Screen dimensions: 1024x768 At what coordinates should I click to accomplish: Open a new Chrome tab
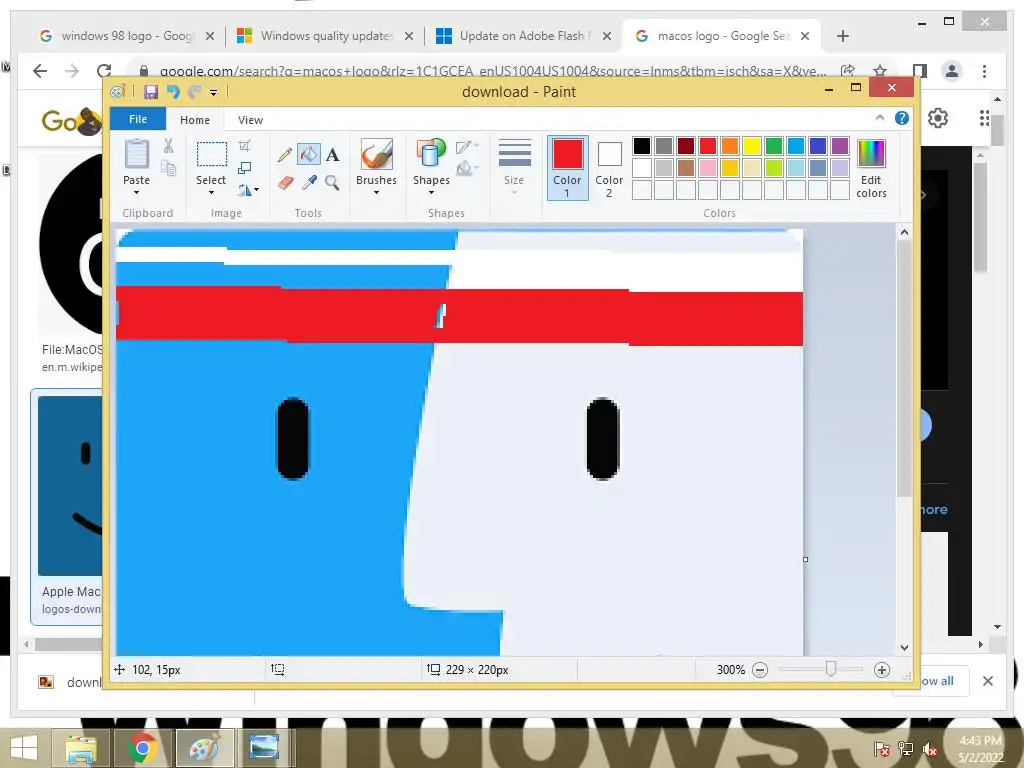(842, 36)
